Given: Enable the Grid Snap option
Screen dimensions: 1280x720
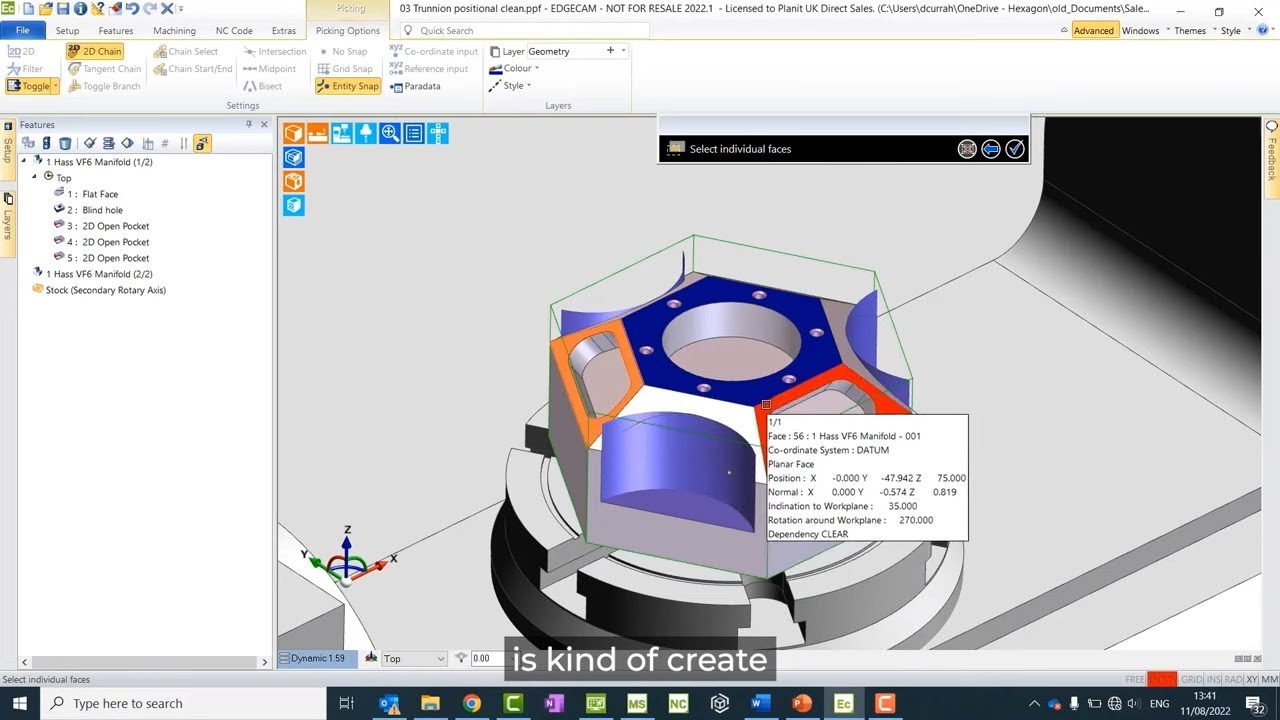Looking at the screenshot, I should [x=345, y=69].
